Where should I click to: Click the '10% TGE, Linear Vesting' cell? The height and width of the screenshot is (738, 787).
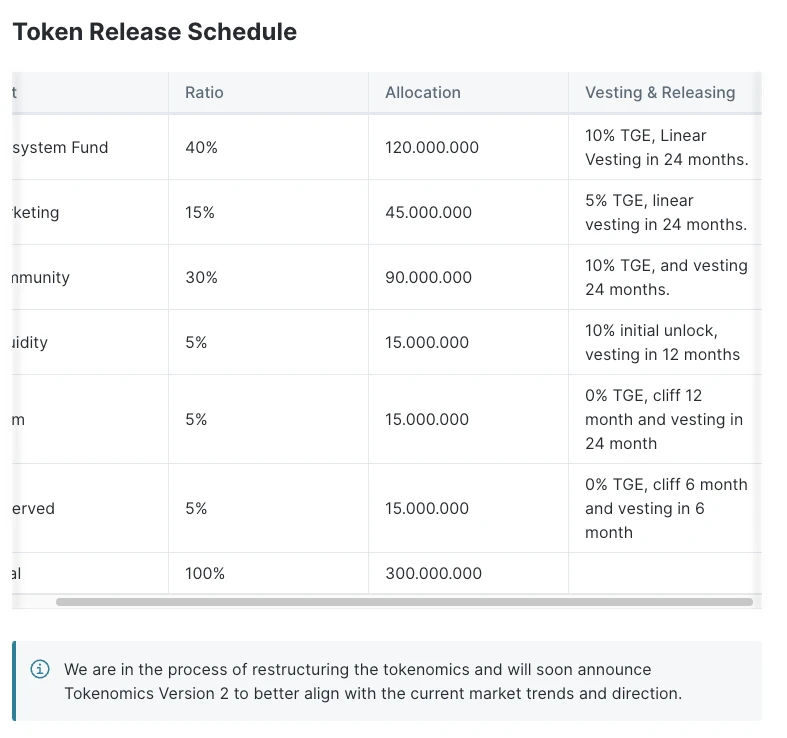coord(666,147)
